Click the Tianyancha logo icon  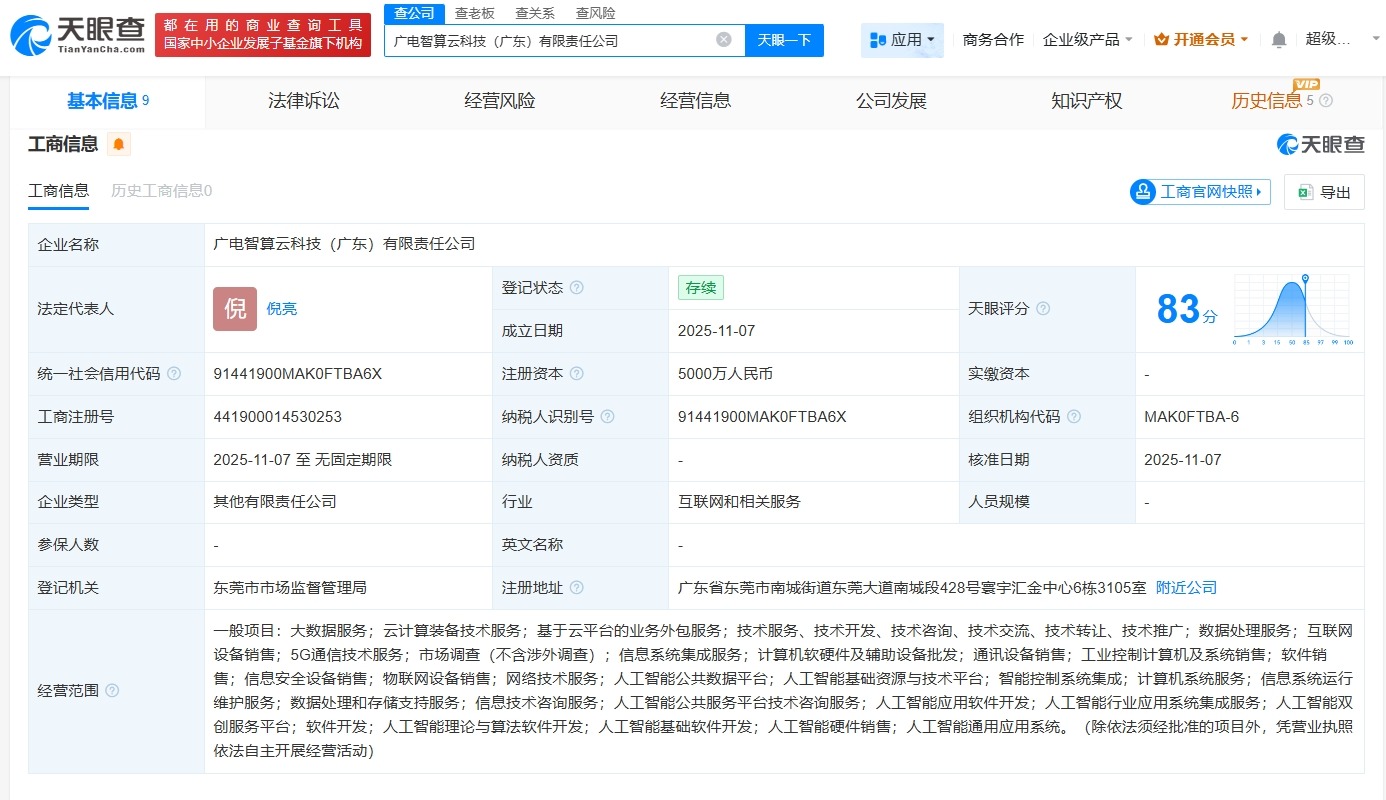pyautogui.click(x=28, y=32)
